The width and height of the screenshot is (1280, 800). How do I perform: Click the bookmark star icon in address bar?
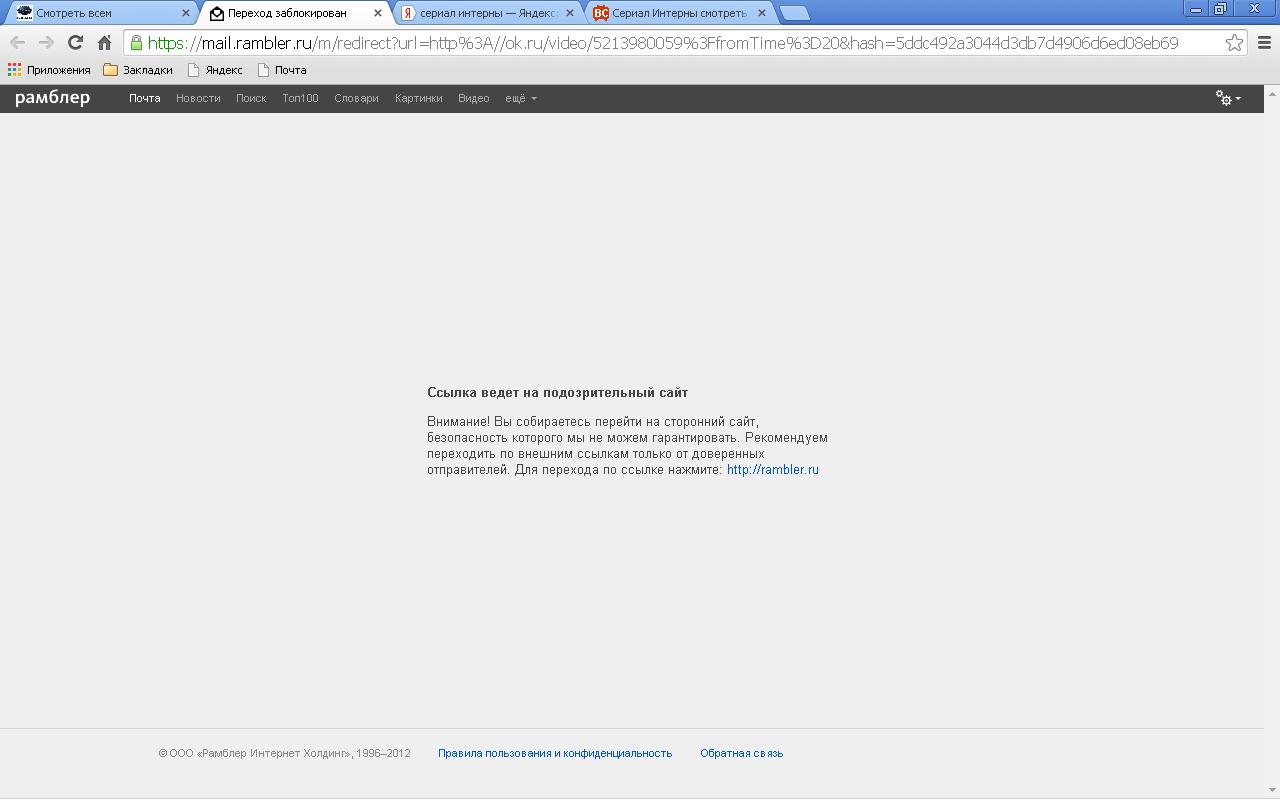click(x=1234, y=43)
